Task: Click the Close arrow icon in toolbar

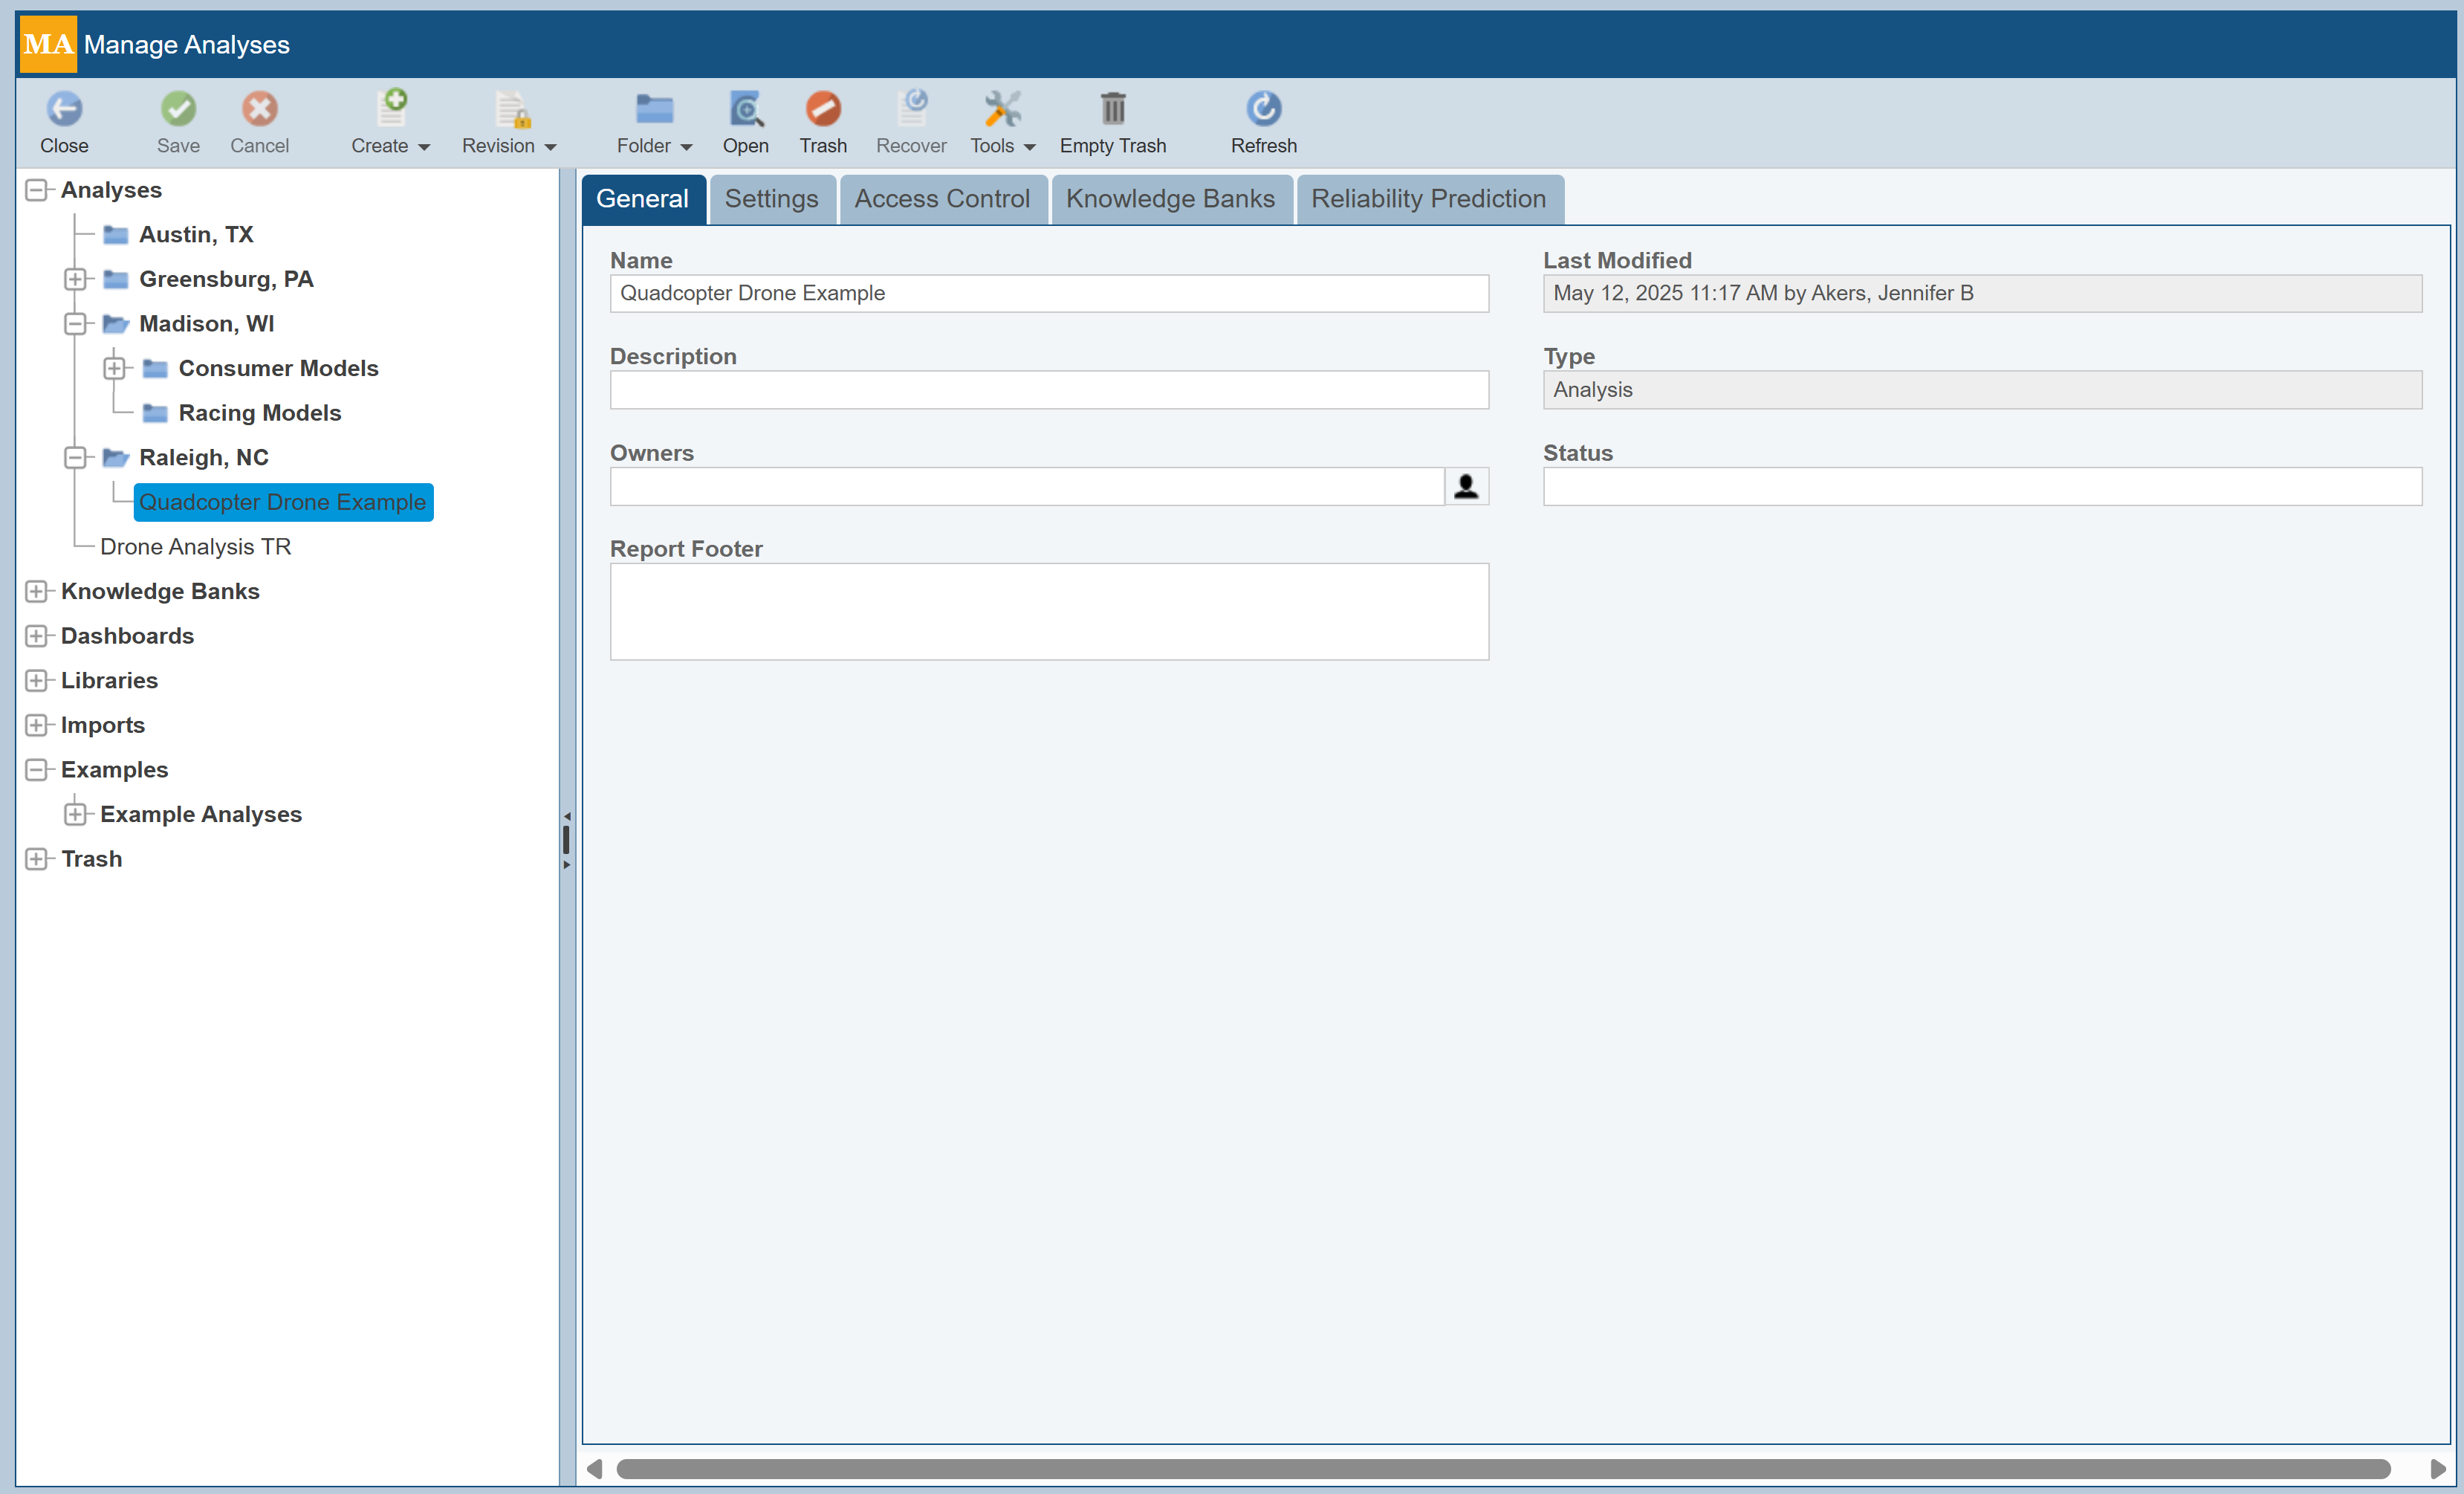Action: (x=64, y=109)
